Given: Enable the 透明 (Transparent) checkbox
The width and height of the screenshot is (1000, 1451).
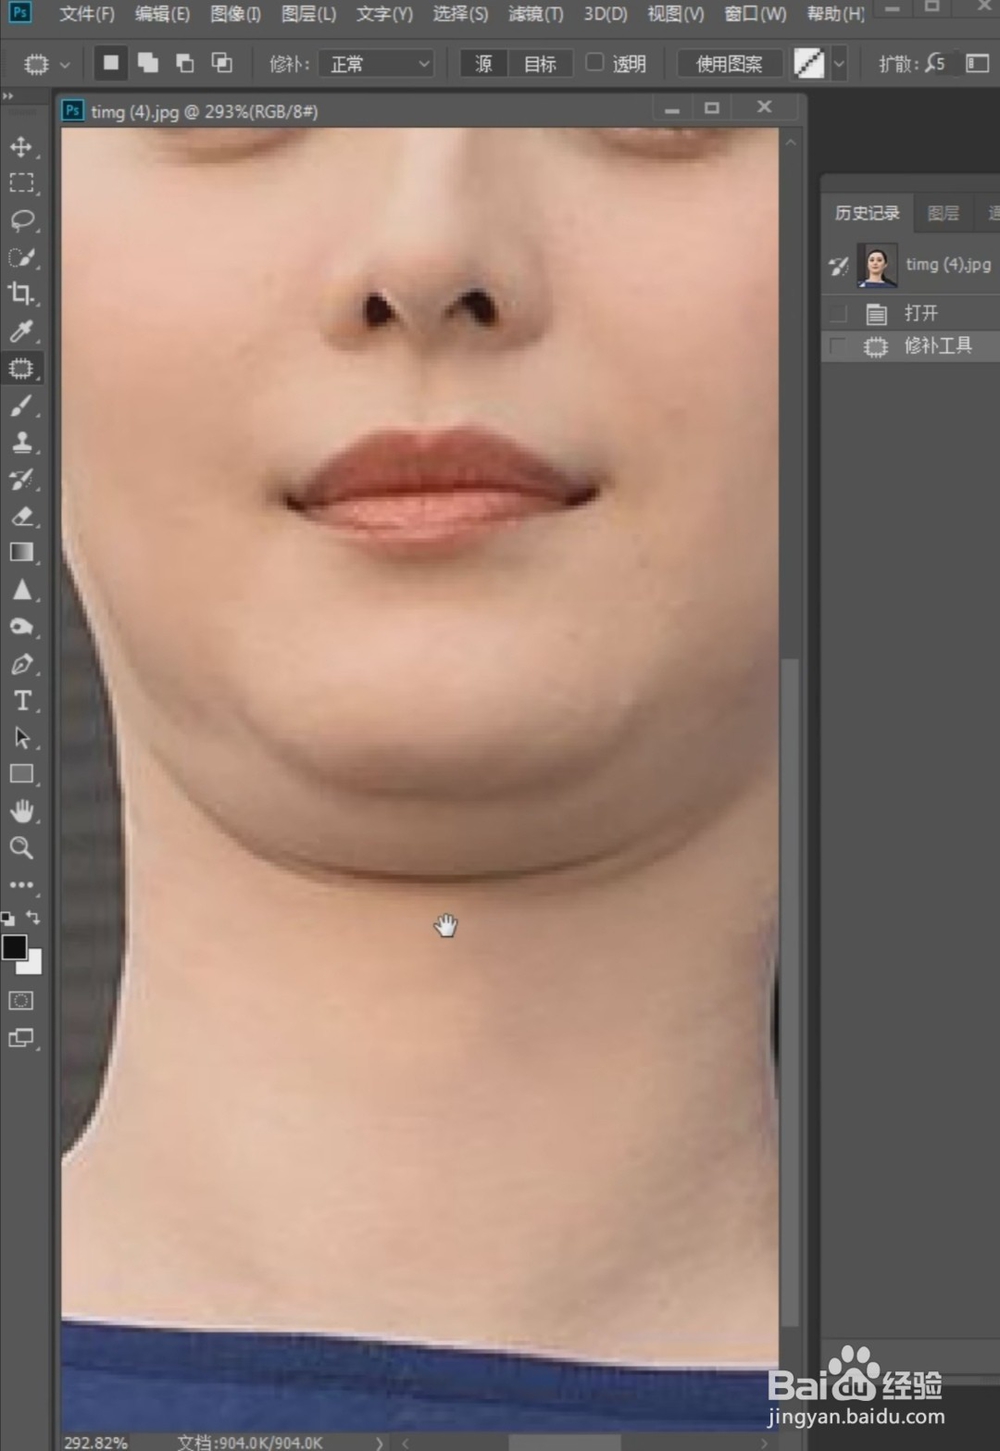Looking at the screenshot, I should (x=595, y=62).
